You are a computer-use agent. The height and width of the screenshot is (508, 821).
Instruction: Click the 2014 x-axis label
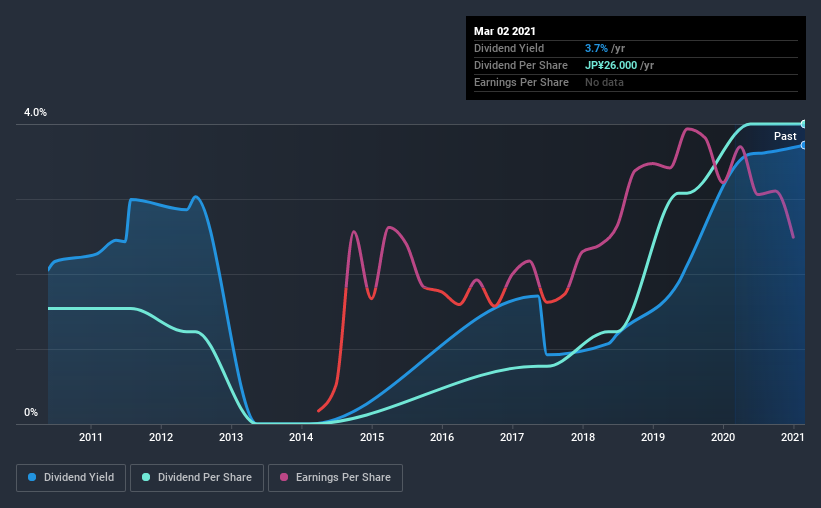301,437
